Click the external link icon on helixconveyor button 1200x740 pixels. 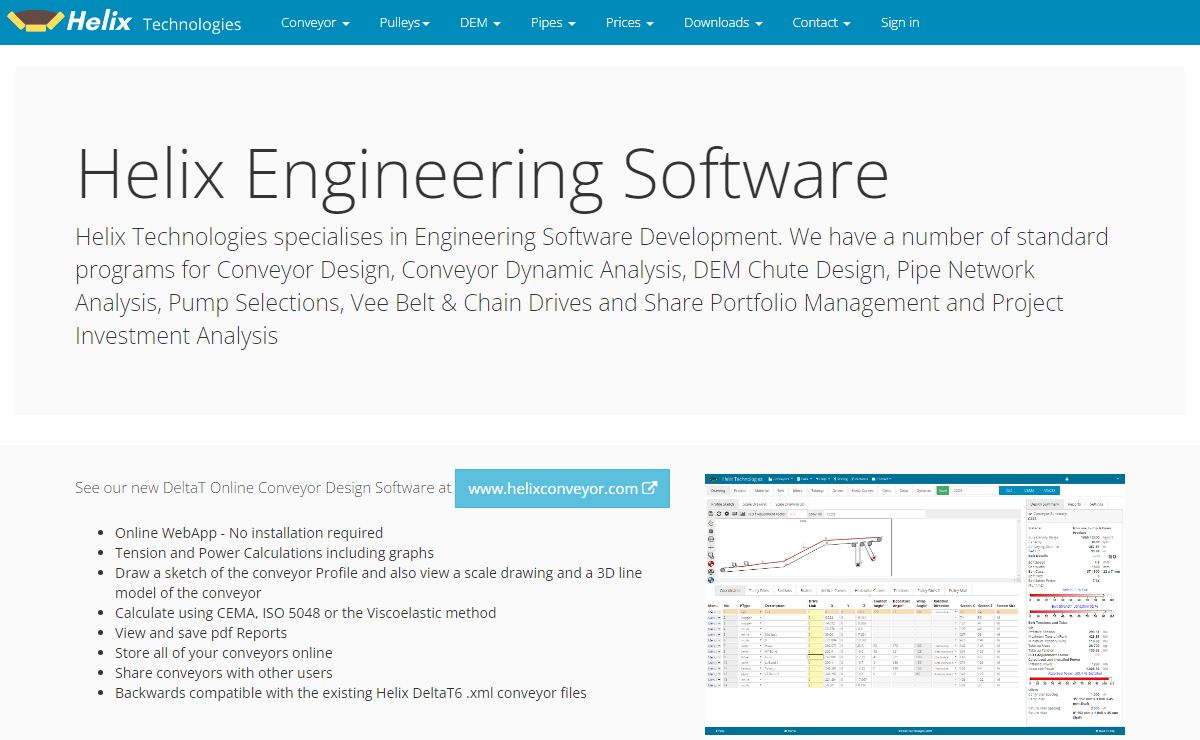(650, 488)
